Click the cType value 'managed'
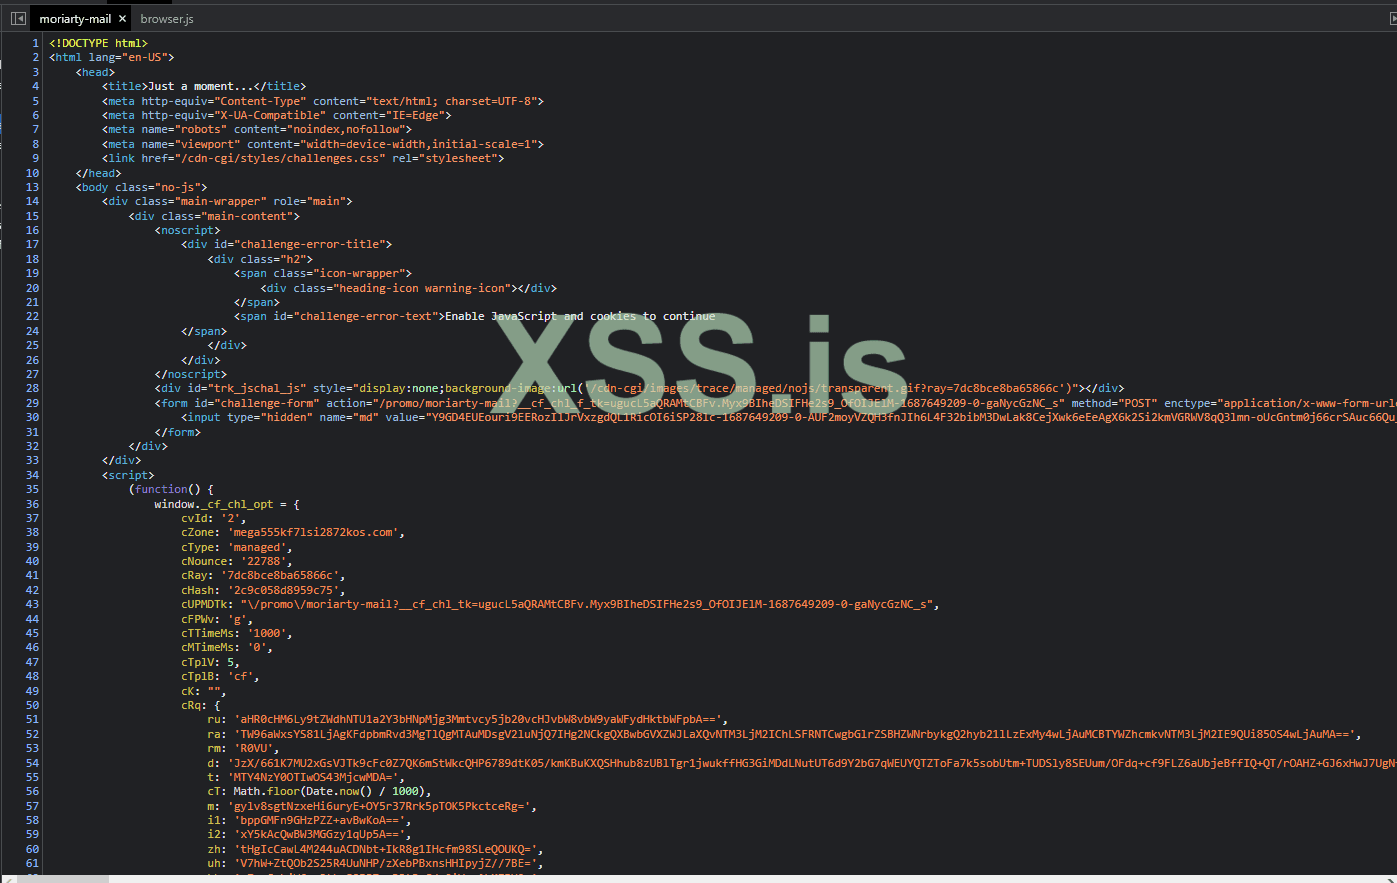 (257, 547)
